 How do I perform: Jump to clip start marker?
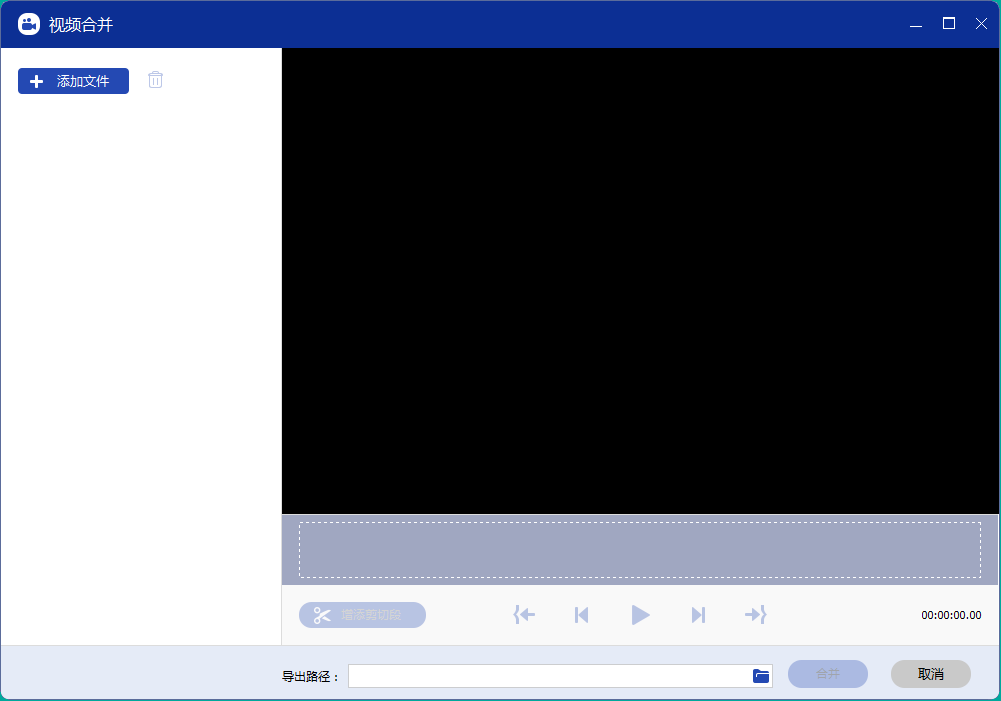click(x=524, y=615)
